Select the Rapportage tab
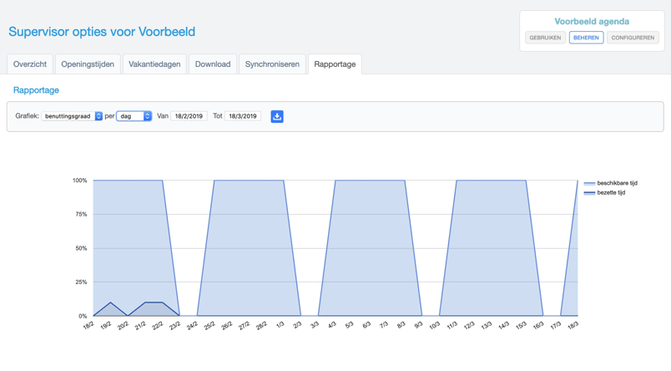The height and width of the screenshot is (371, 671). (335, 64)
